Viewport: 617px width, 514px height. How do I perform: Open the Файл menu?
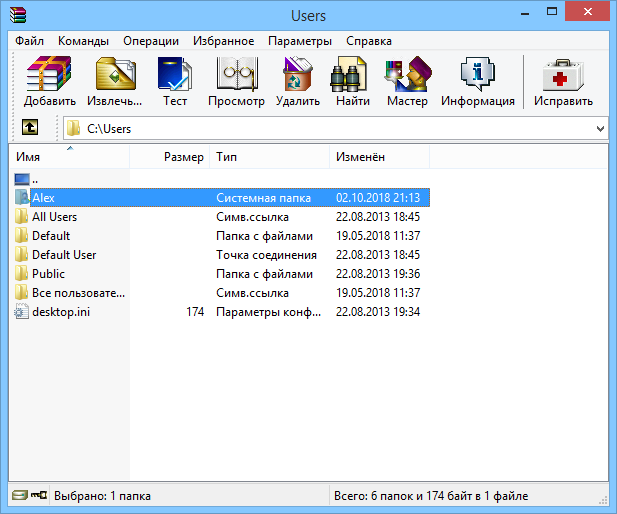tap(30, 41)
